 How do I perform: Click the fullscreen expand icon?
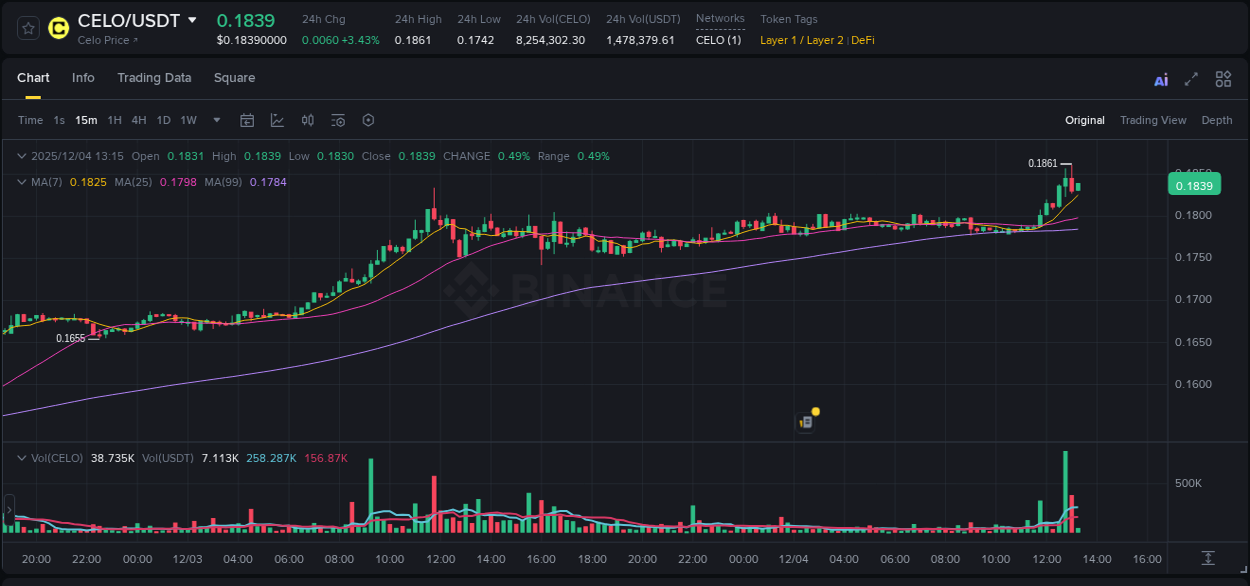[1190, 78]
